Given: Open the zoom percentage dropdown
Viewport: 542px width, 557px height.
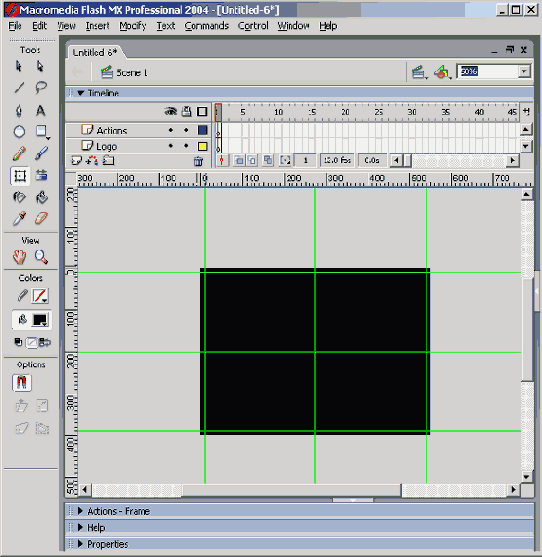Looking at the screenshot, I should pos(524,71).
